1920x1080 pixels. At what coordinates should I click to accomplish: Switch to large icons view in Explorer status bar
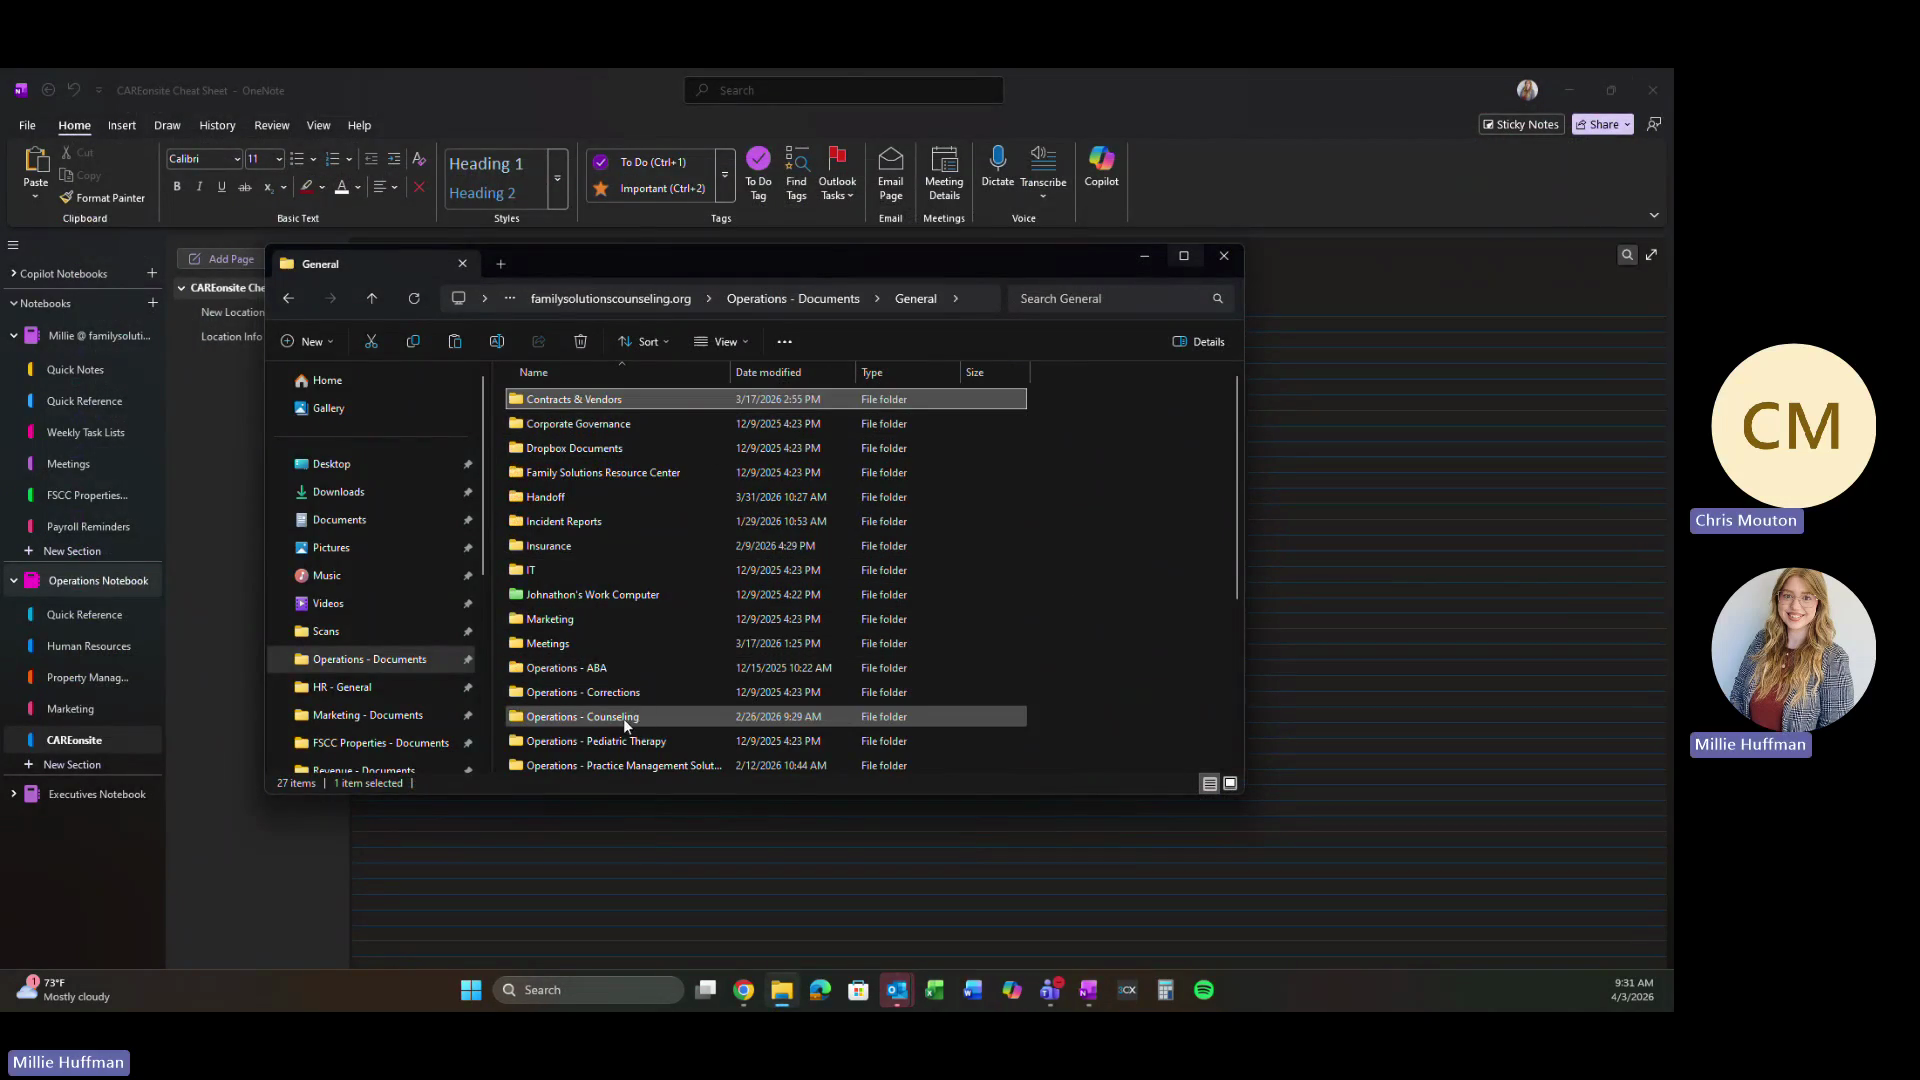point(1230,783)
